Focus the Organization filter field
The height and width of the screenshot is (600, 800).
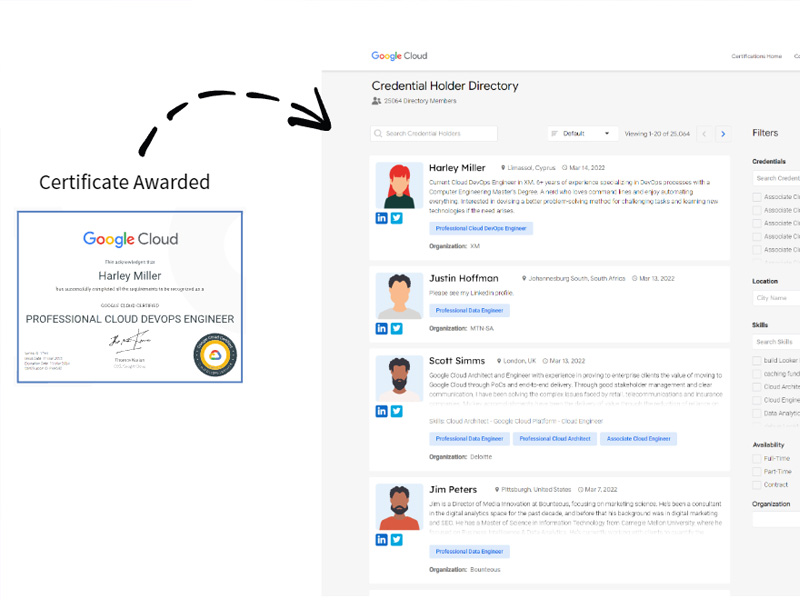tap(776, 520)
